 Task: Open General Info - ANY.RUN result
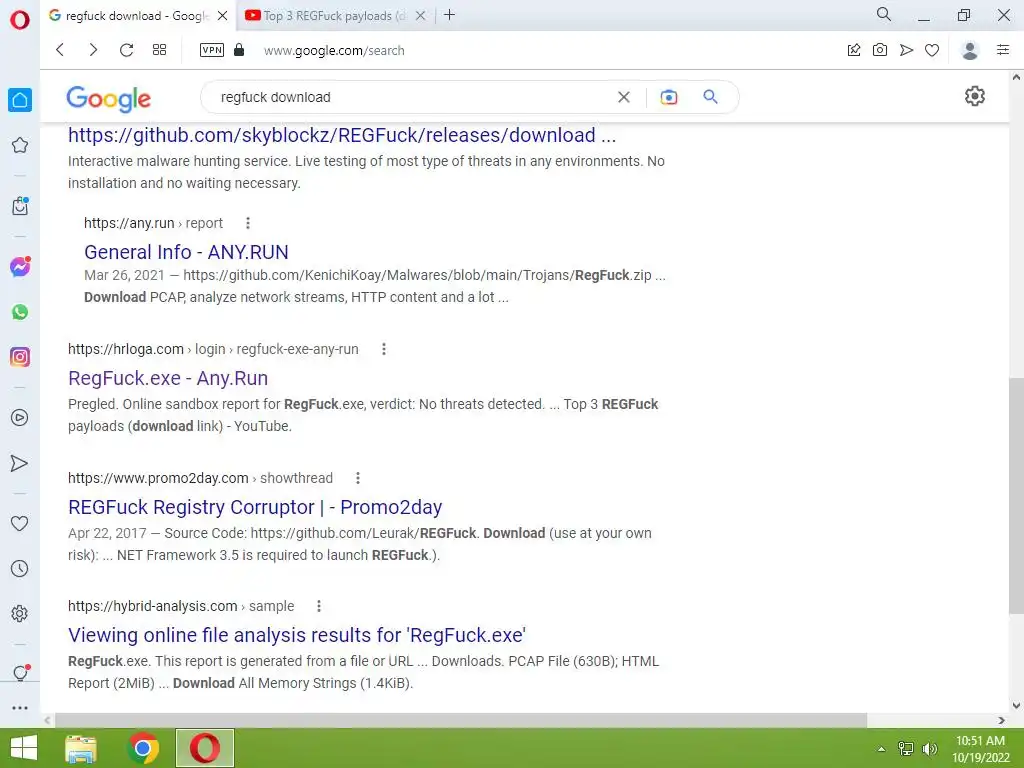pyautogui.click(x=186, y=252)
